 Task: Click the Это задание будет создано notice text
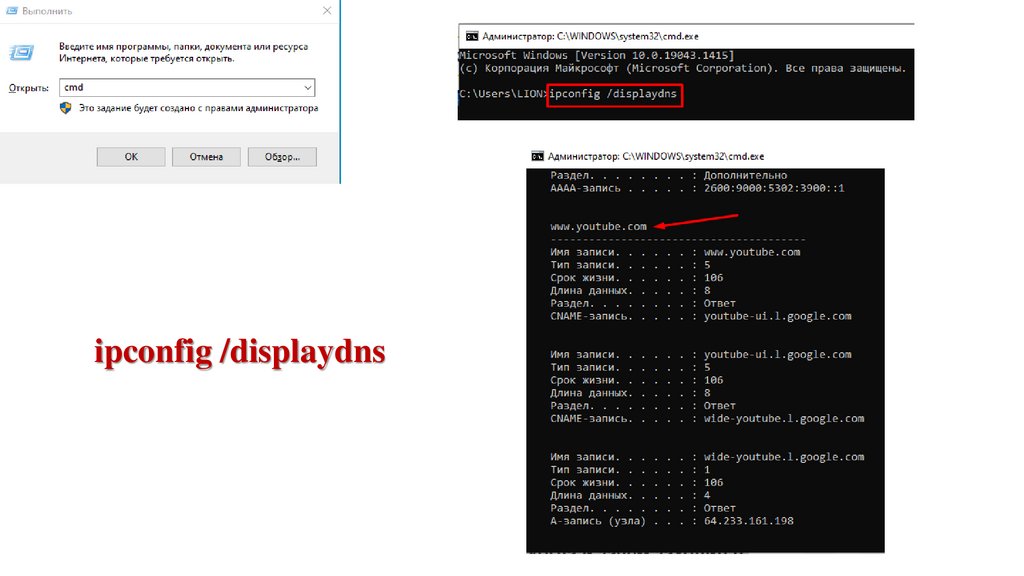(199, 108)
